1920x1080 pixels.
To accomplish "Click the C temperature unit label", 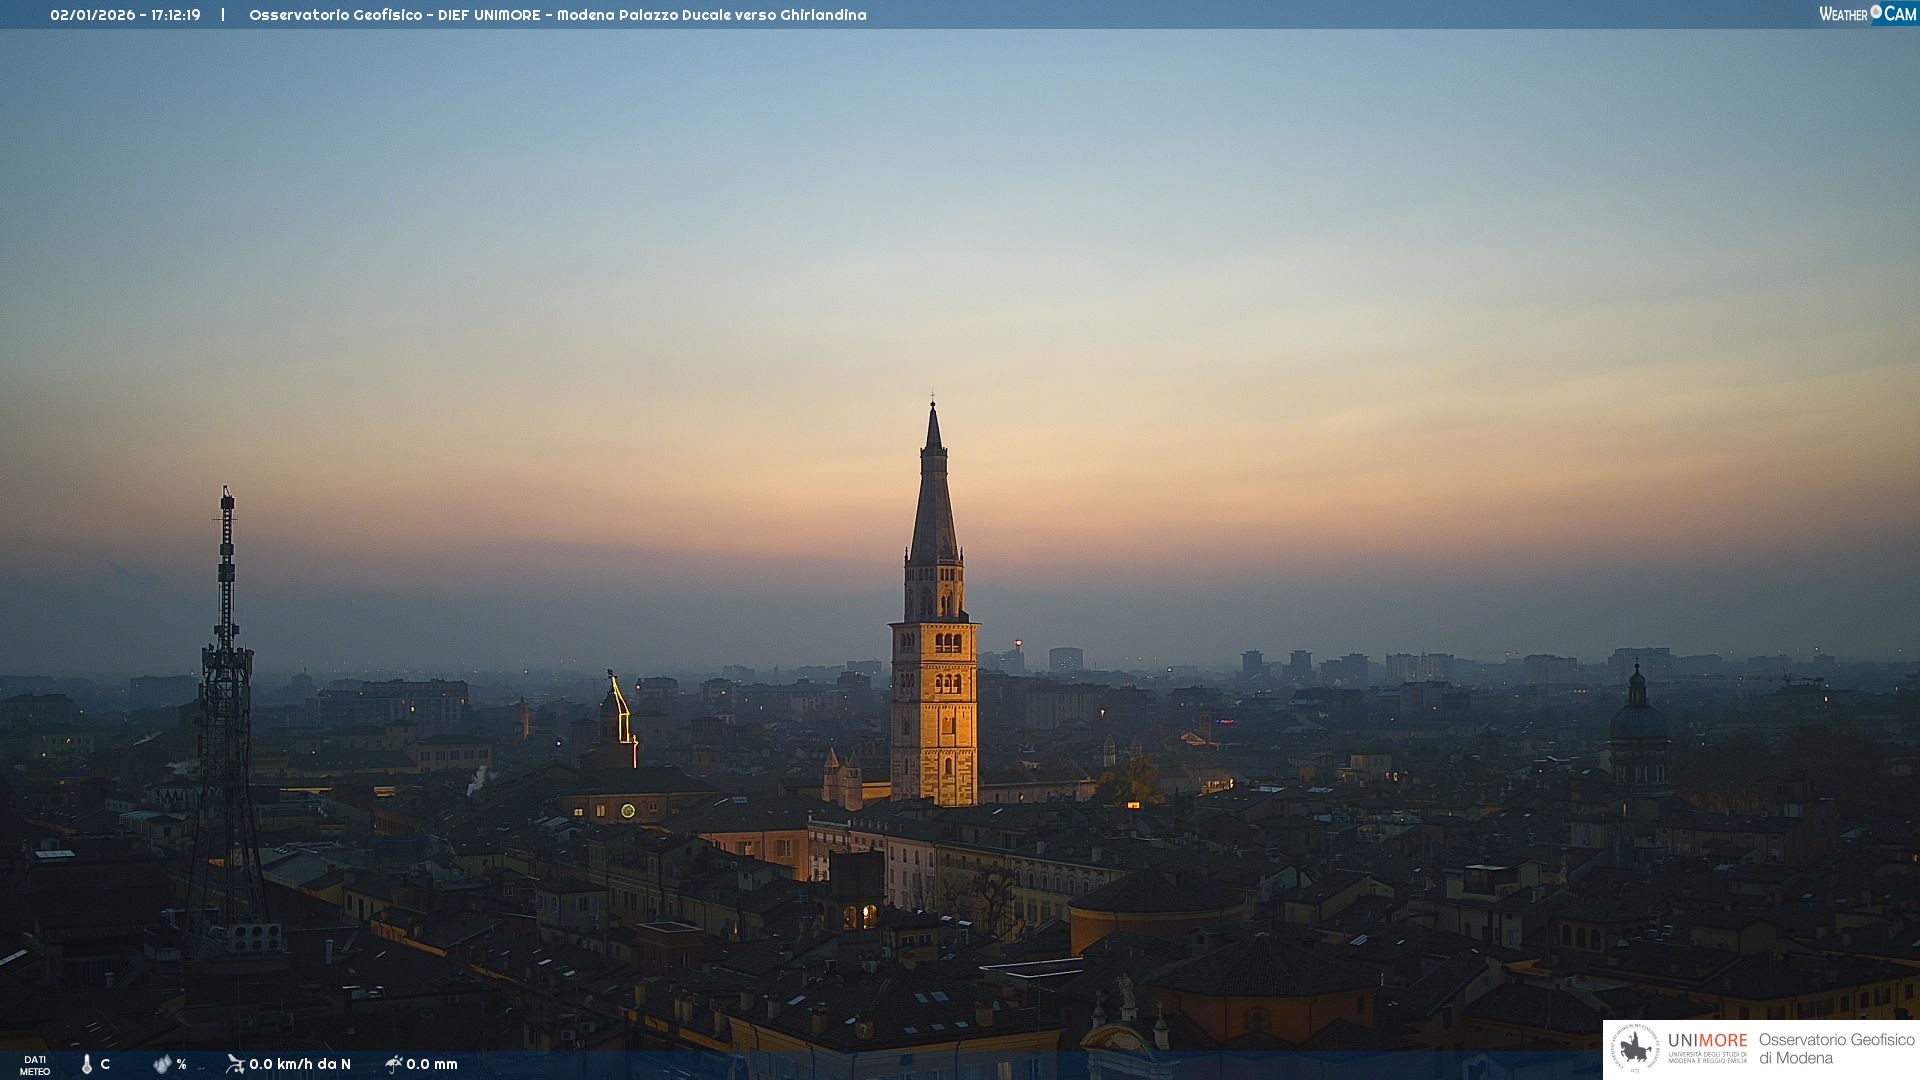I will click(x=105, y=1064).
